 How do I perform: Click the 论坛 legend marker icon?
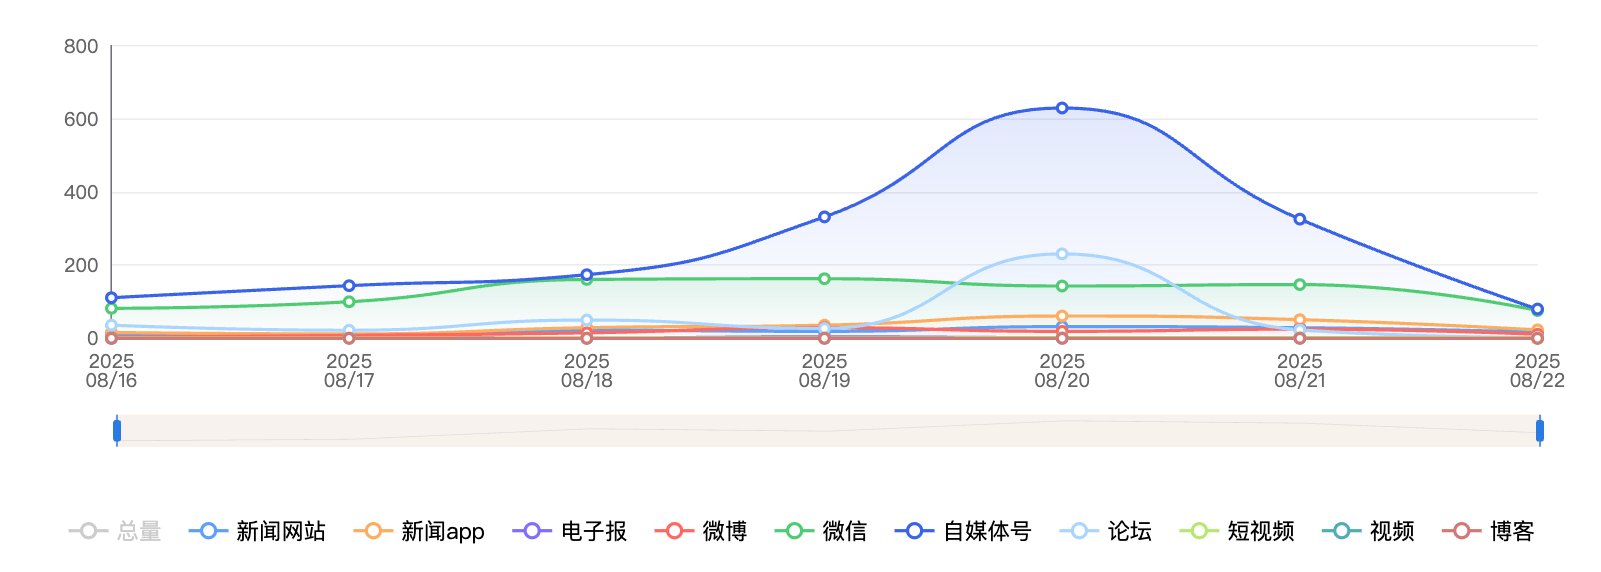pyautogui.click(x=1079, y=531)
